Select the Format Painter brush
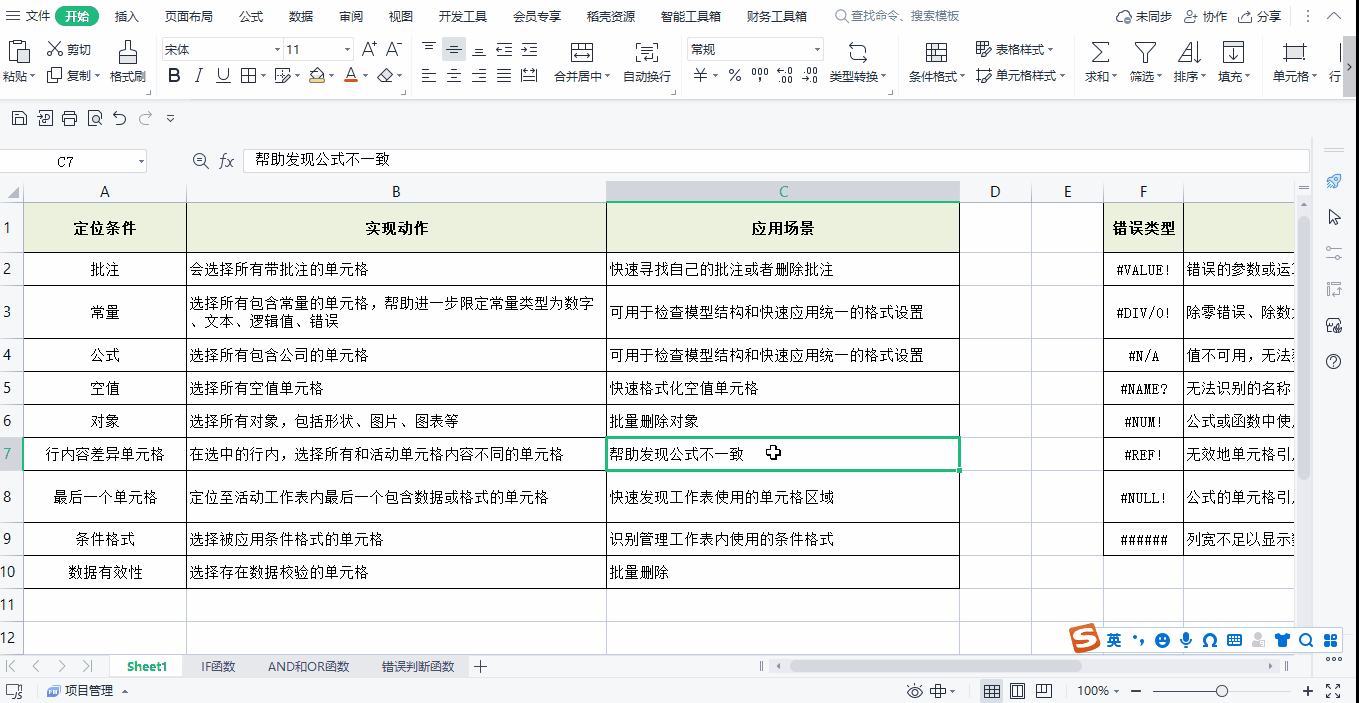Viewport: 1359px width, 703px height. [x=128, y=51]
